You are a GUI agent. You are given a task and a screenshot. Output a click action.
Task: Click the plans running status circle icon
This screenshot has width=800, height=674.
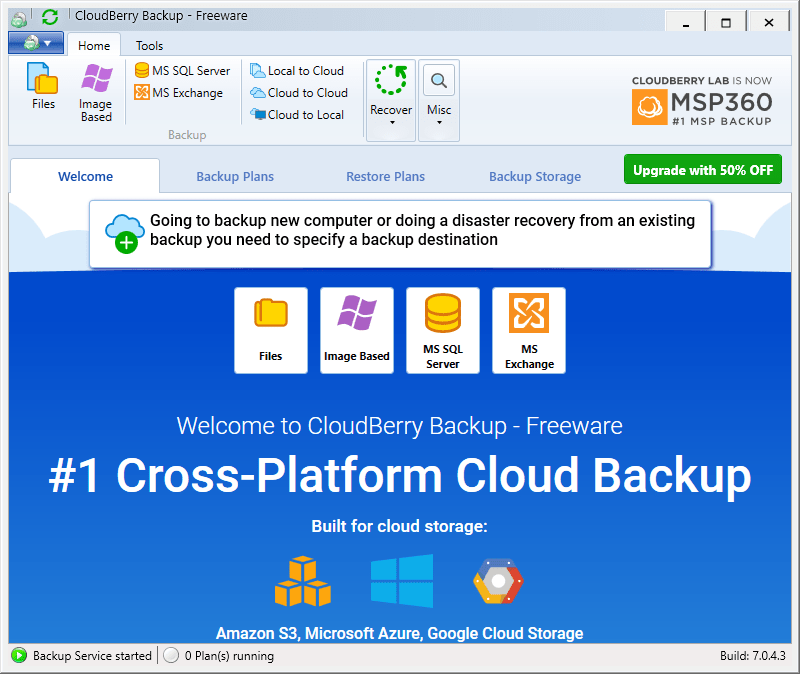pyautogui.click(x=171, y=656)
